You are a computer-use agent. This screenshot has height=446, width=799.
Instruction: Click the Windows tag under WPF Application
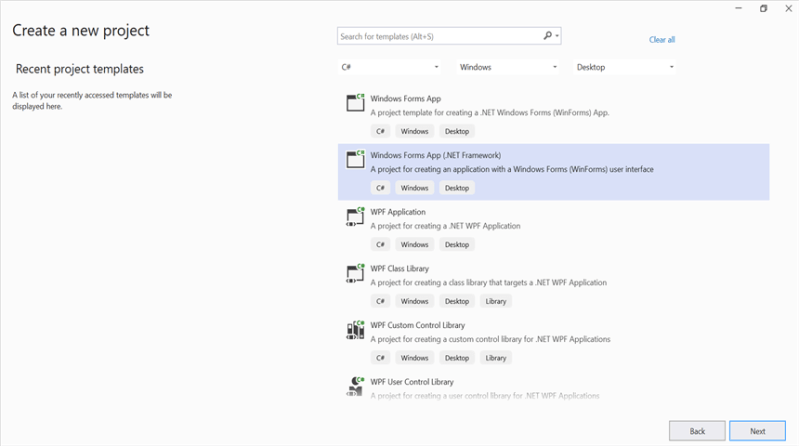414,244
